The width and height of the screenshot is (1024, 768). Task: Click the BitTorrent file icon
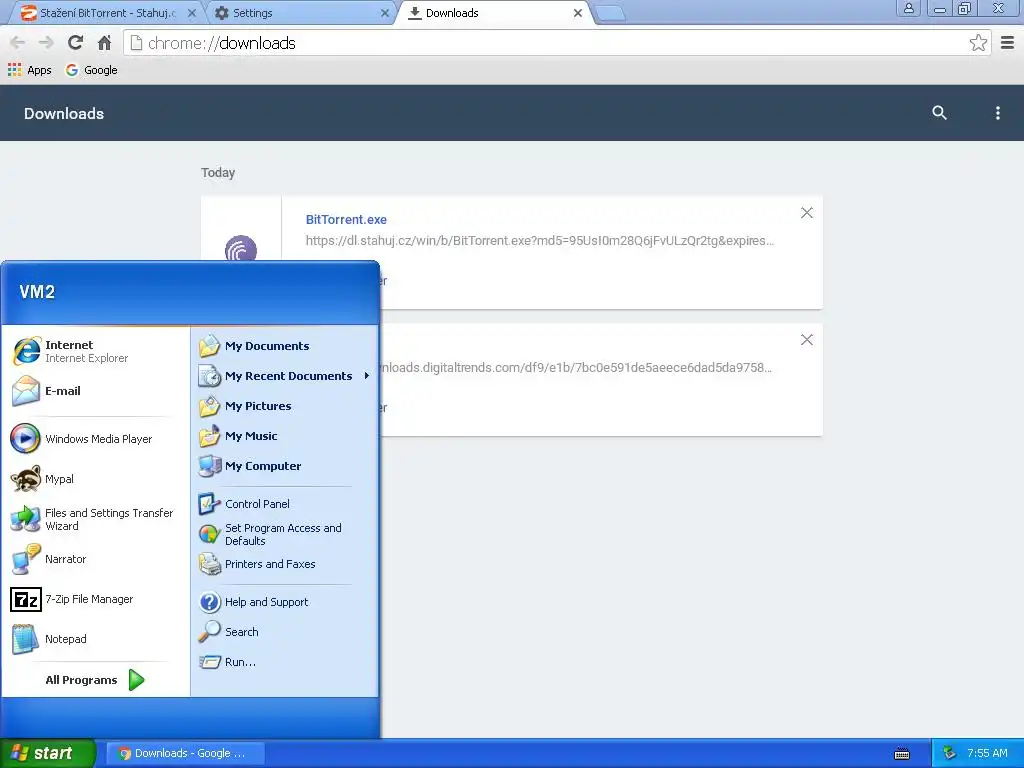[241, 248]
